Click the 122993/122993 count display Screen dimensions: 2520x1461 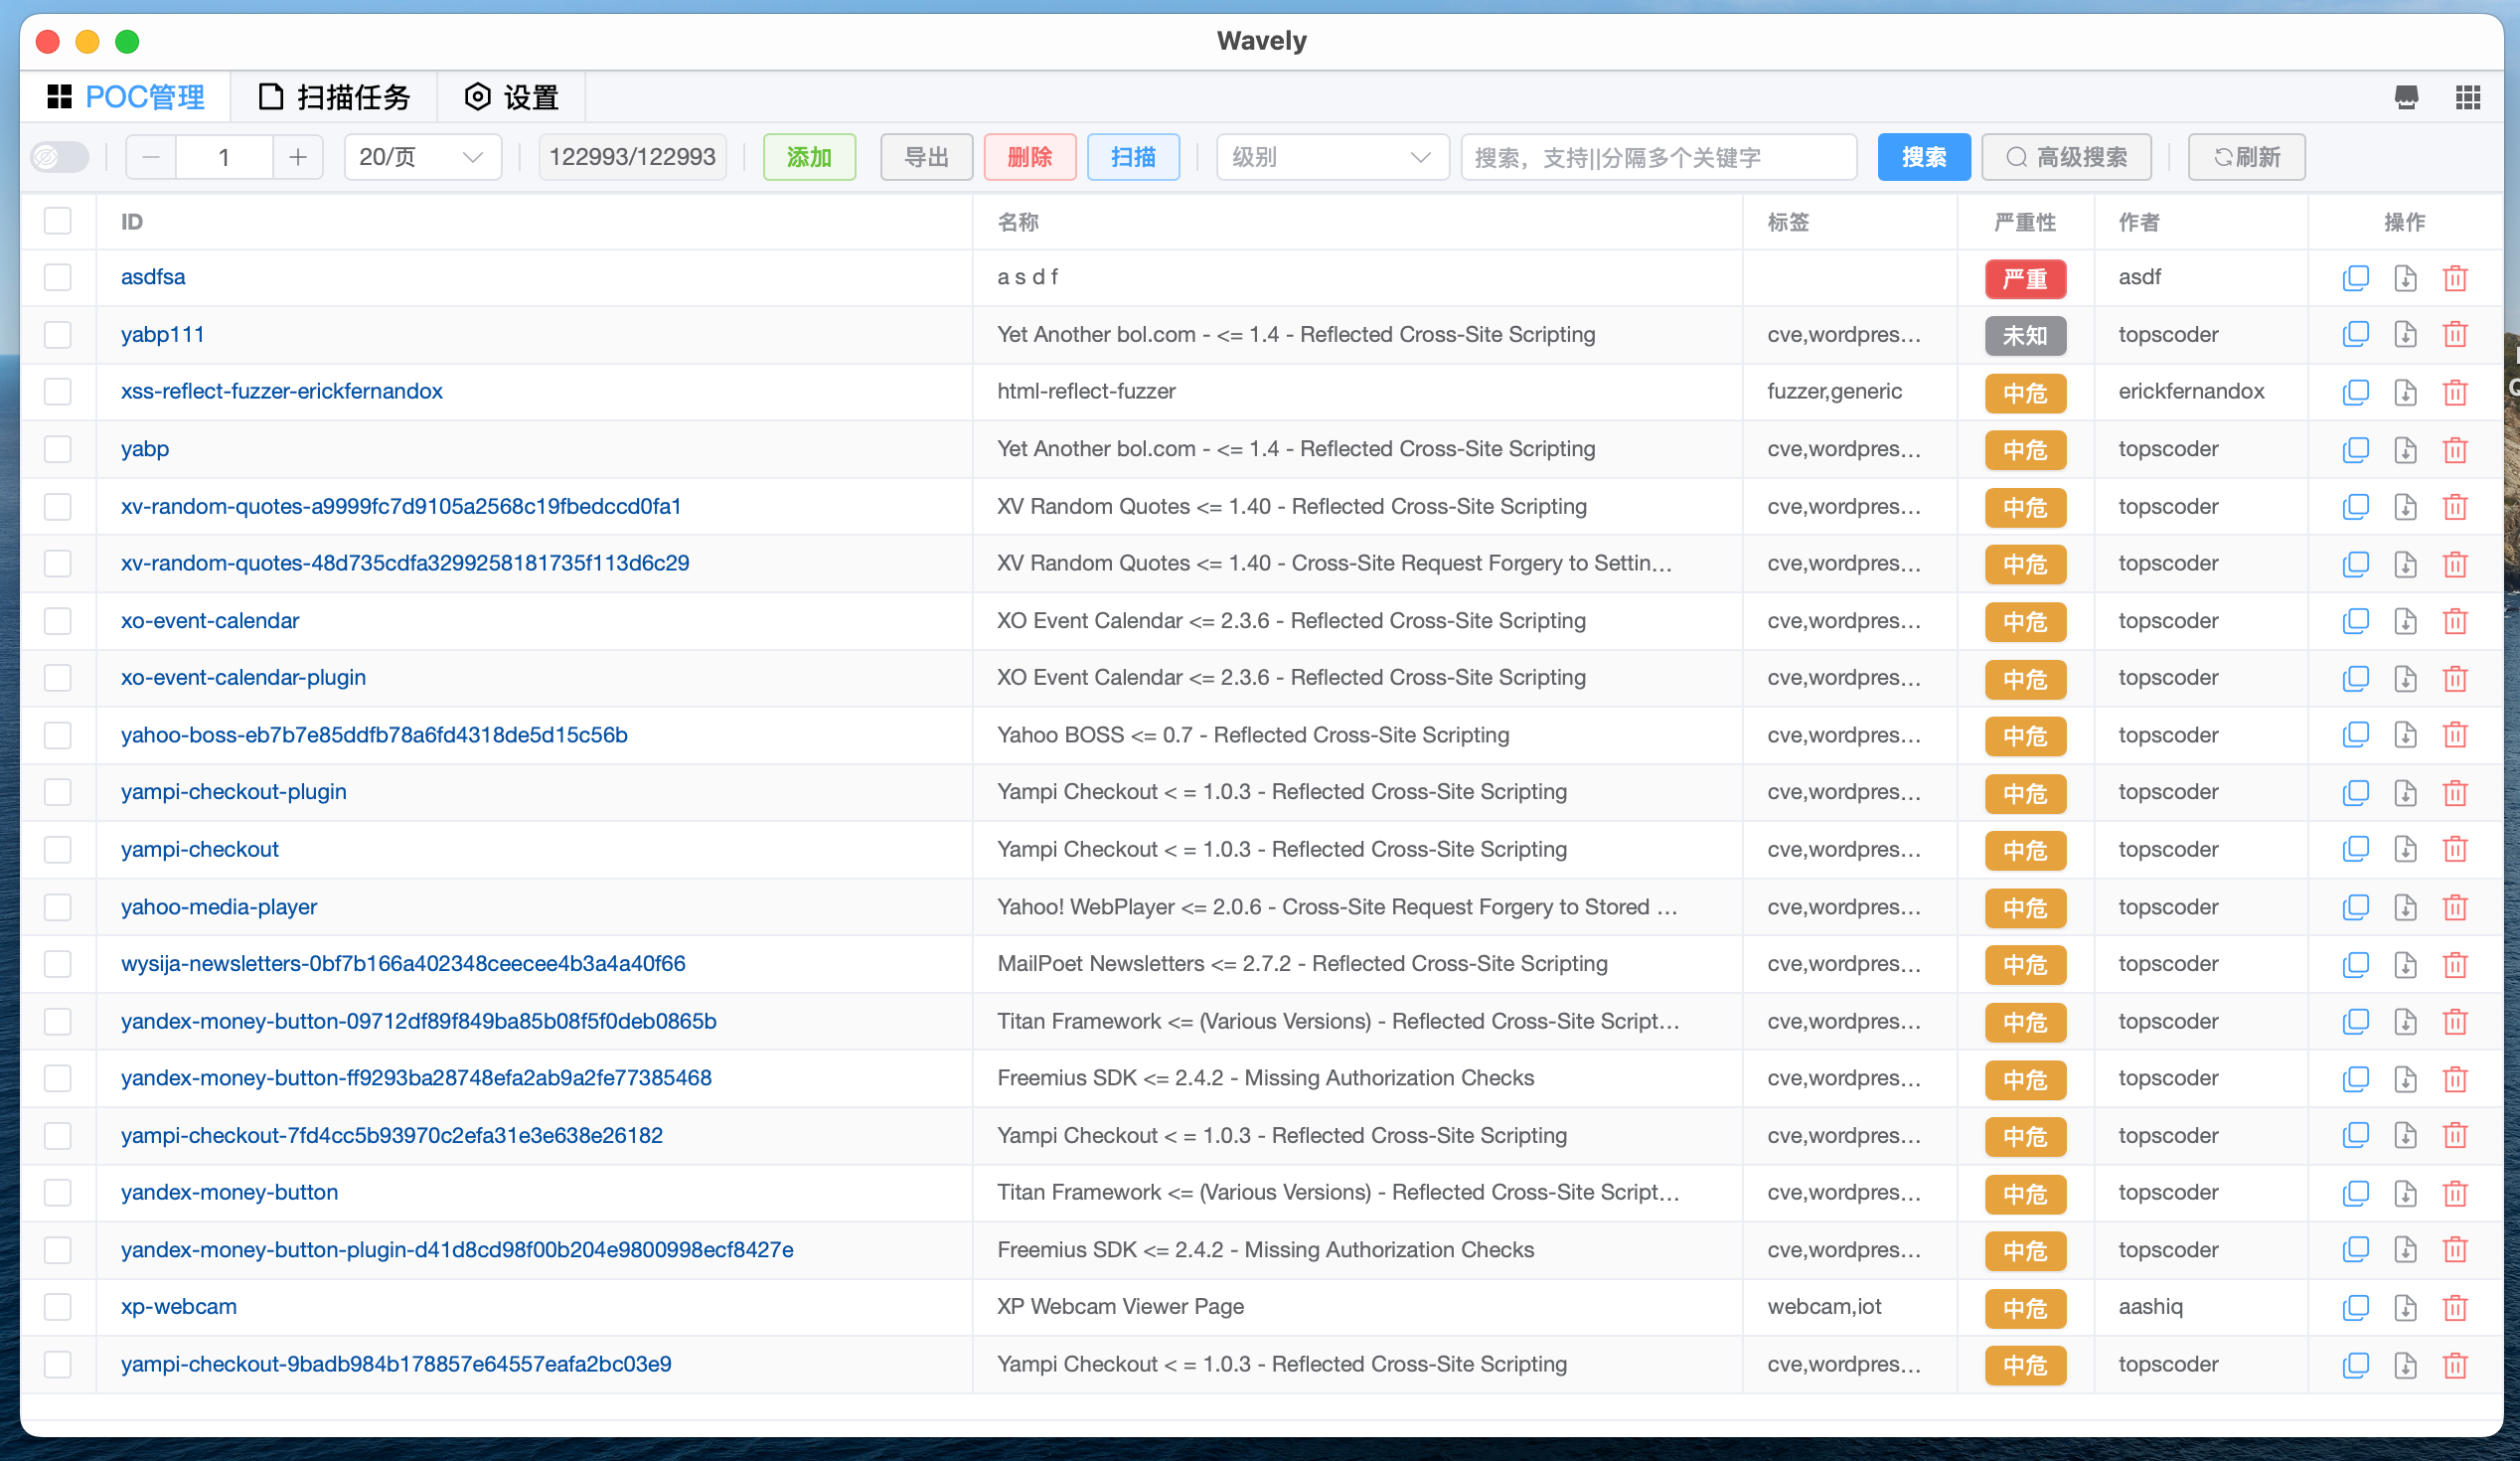coord(632,157)
